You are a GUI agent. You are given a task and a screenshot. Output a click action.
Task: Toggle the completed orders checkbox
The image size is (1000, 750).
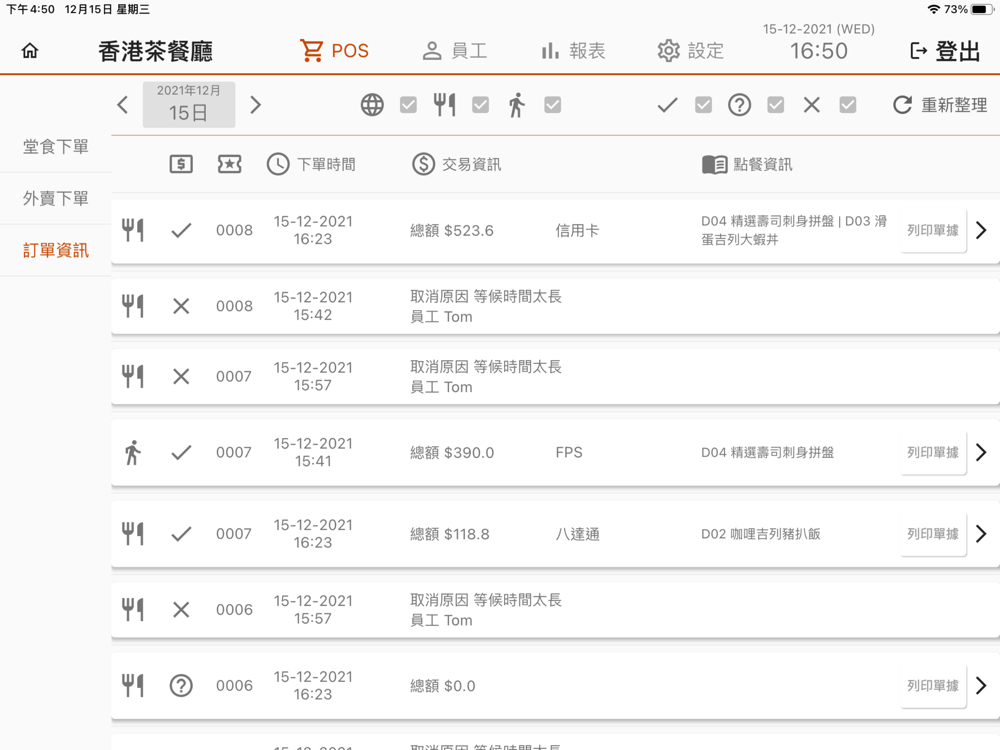[x=703, y=105]
